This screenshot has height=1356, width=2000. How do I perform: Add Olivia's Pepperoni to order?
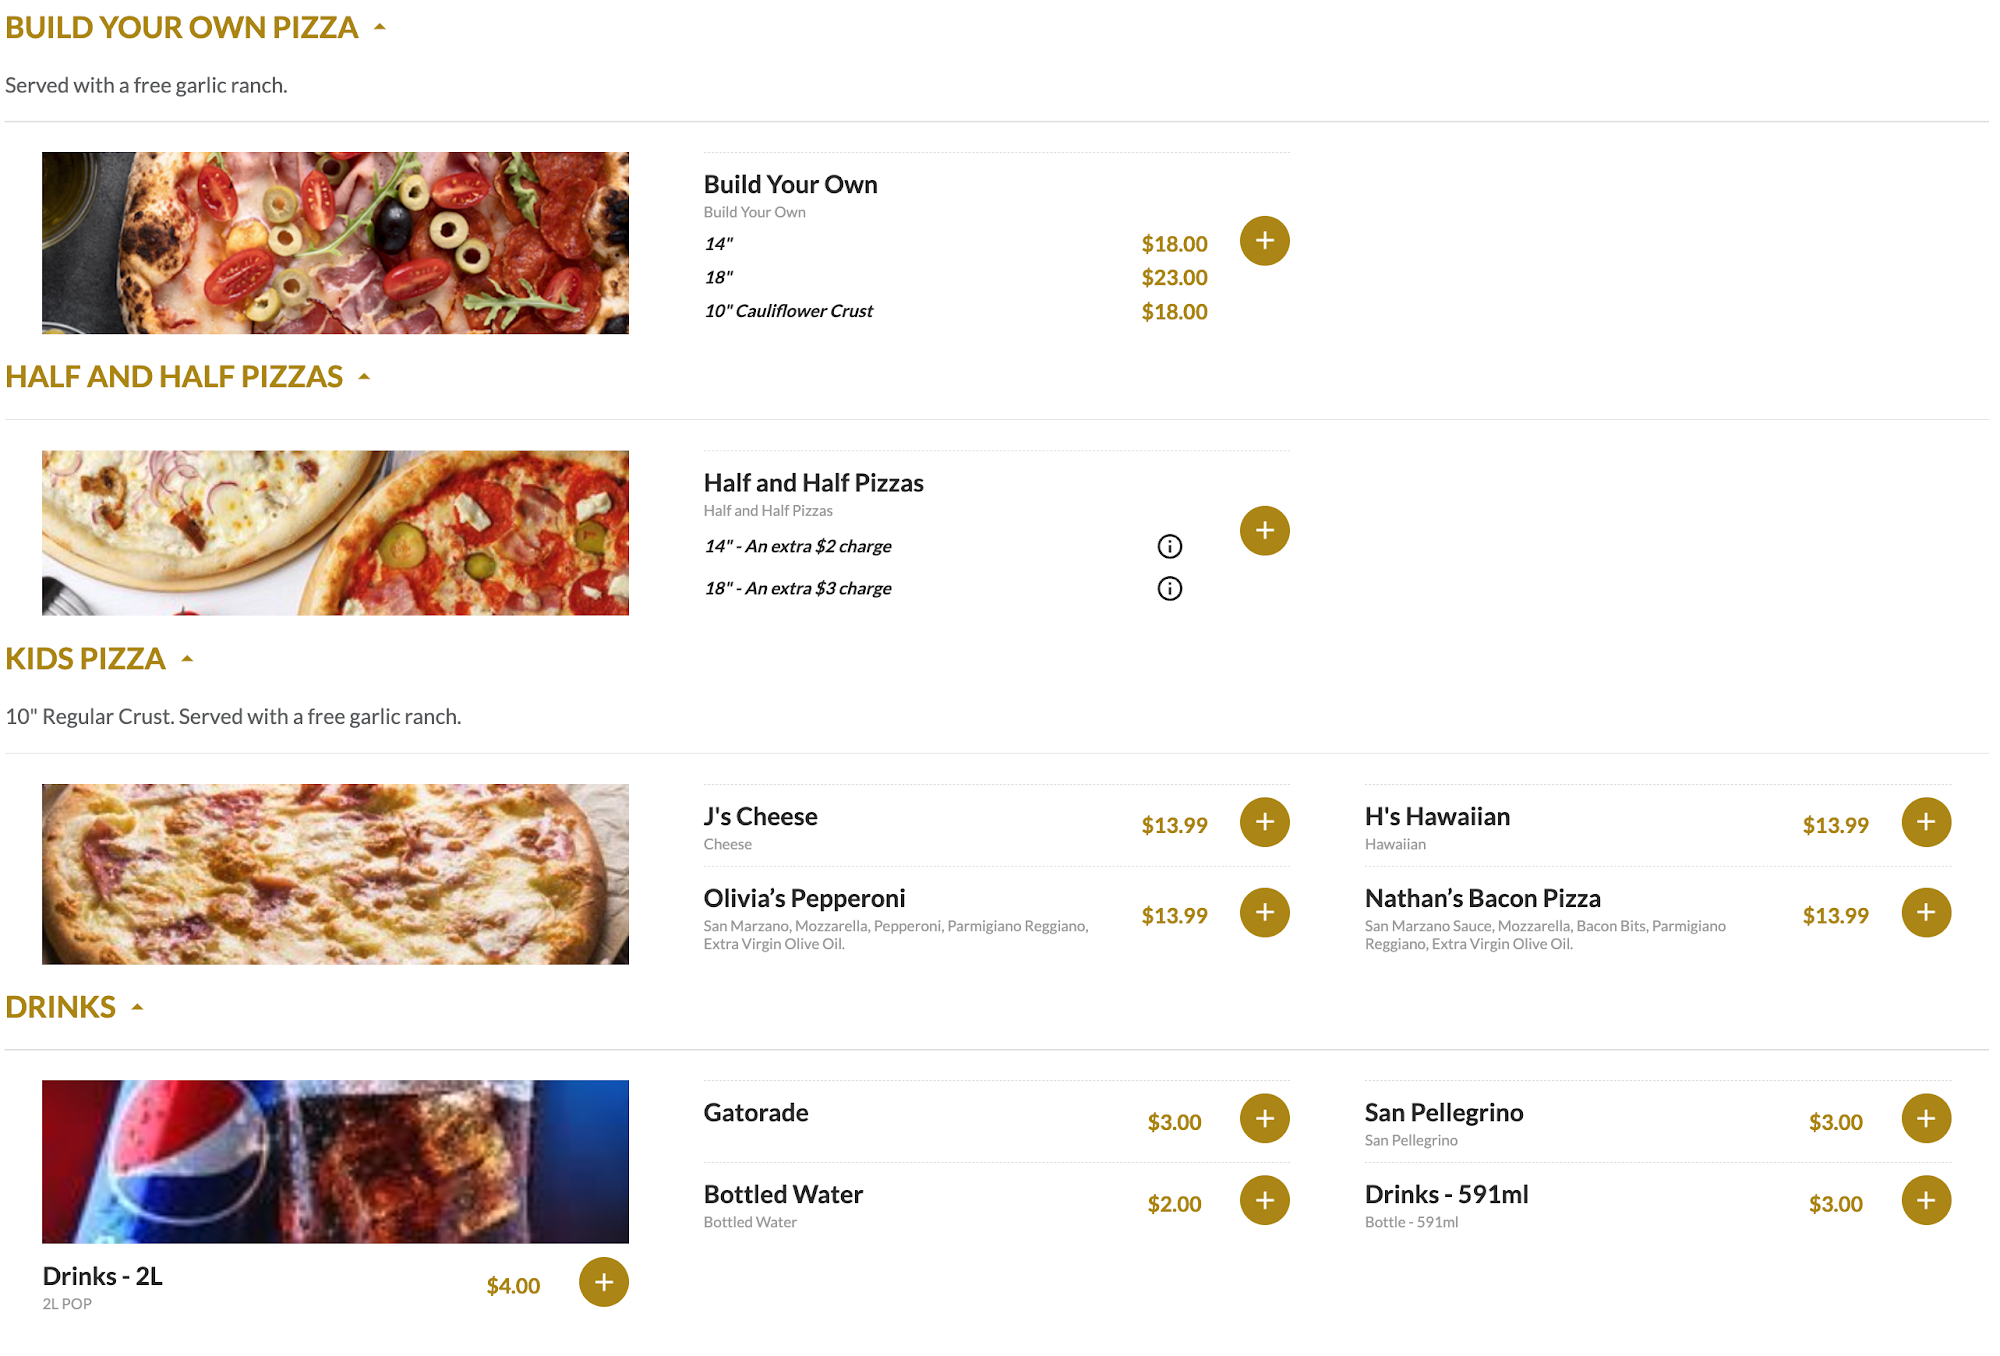click(x=1264, y=912)
